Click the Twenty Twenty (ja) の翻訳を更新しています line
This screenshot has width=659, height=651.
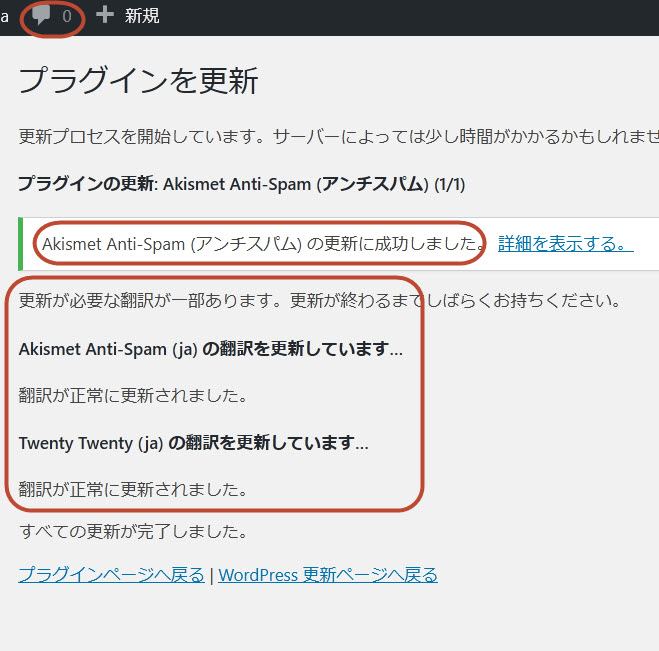point(193,443)
